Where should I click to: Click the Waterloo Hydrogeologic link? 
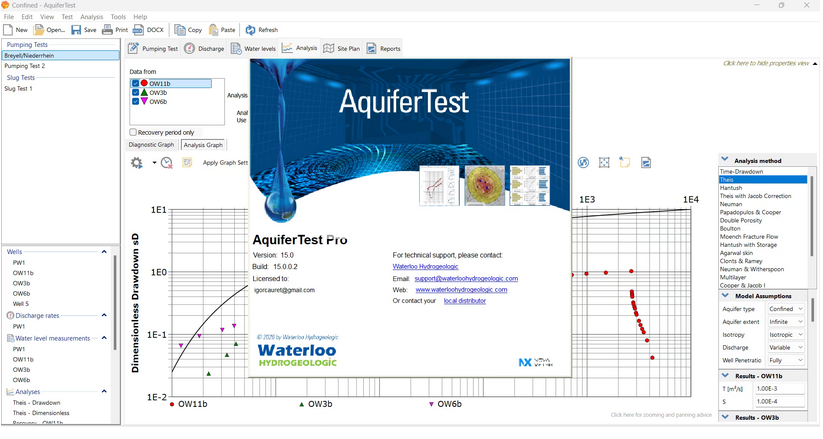pos(425,266)
